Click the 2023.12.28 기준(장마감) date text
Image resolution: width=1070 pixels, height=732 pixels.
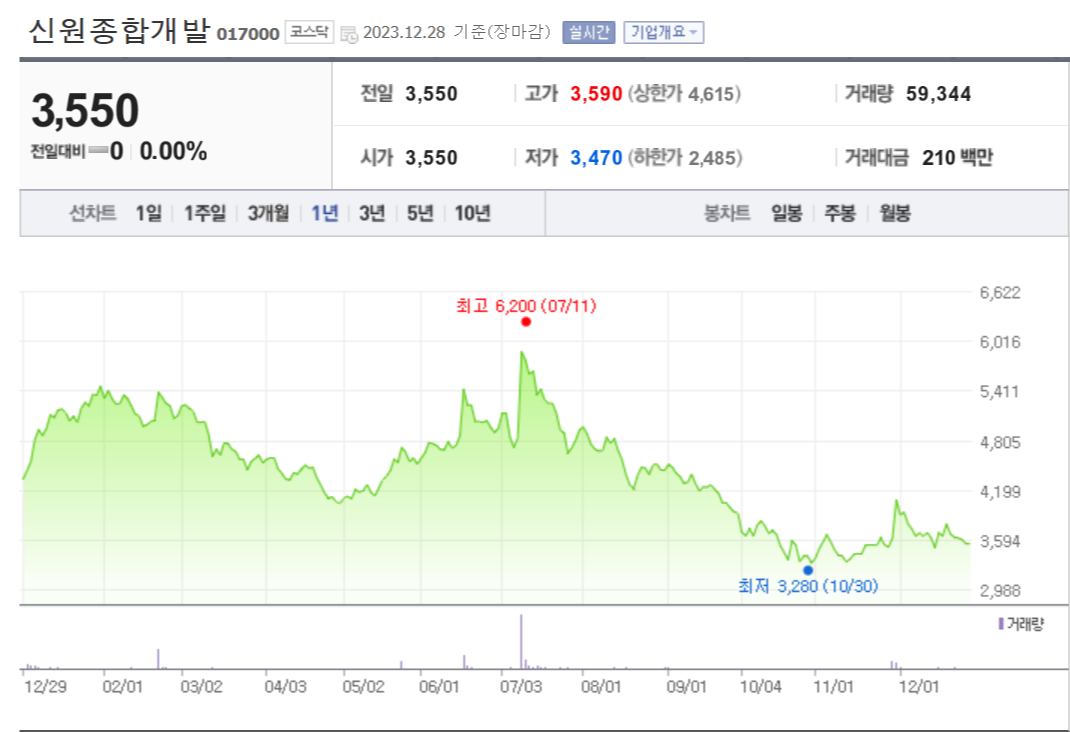tap(457, 32)
